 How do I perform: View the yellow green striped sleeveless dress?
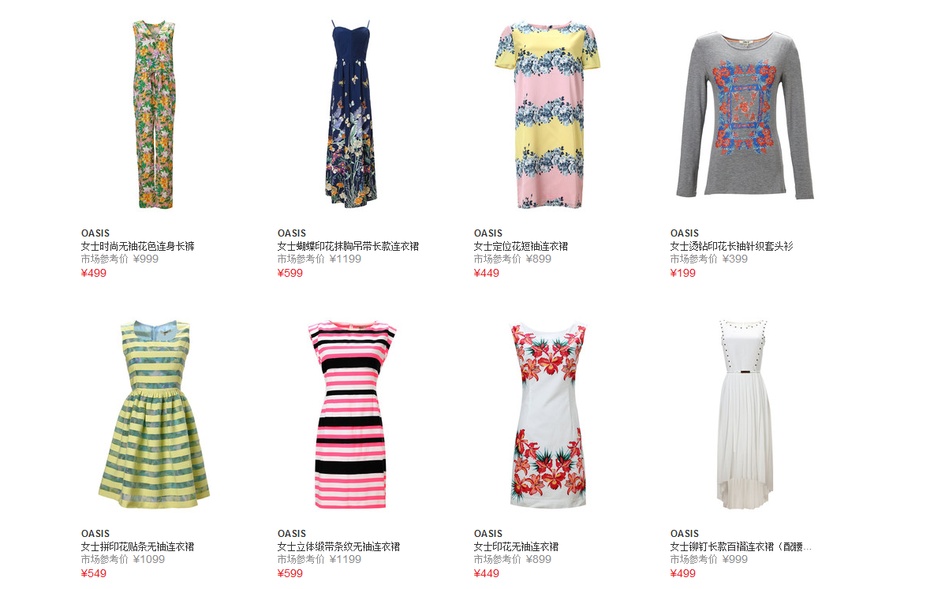tap(154, 415)
